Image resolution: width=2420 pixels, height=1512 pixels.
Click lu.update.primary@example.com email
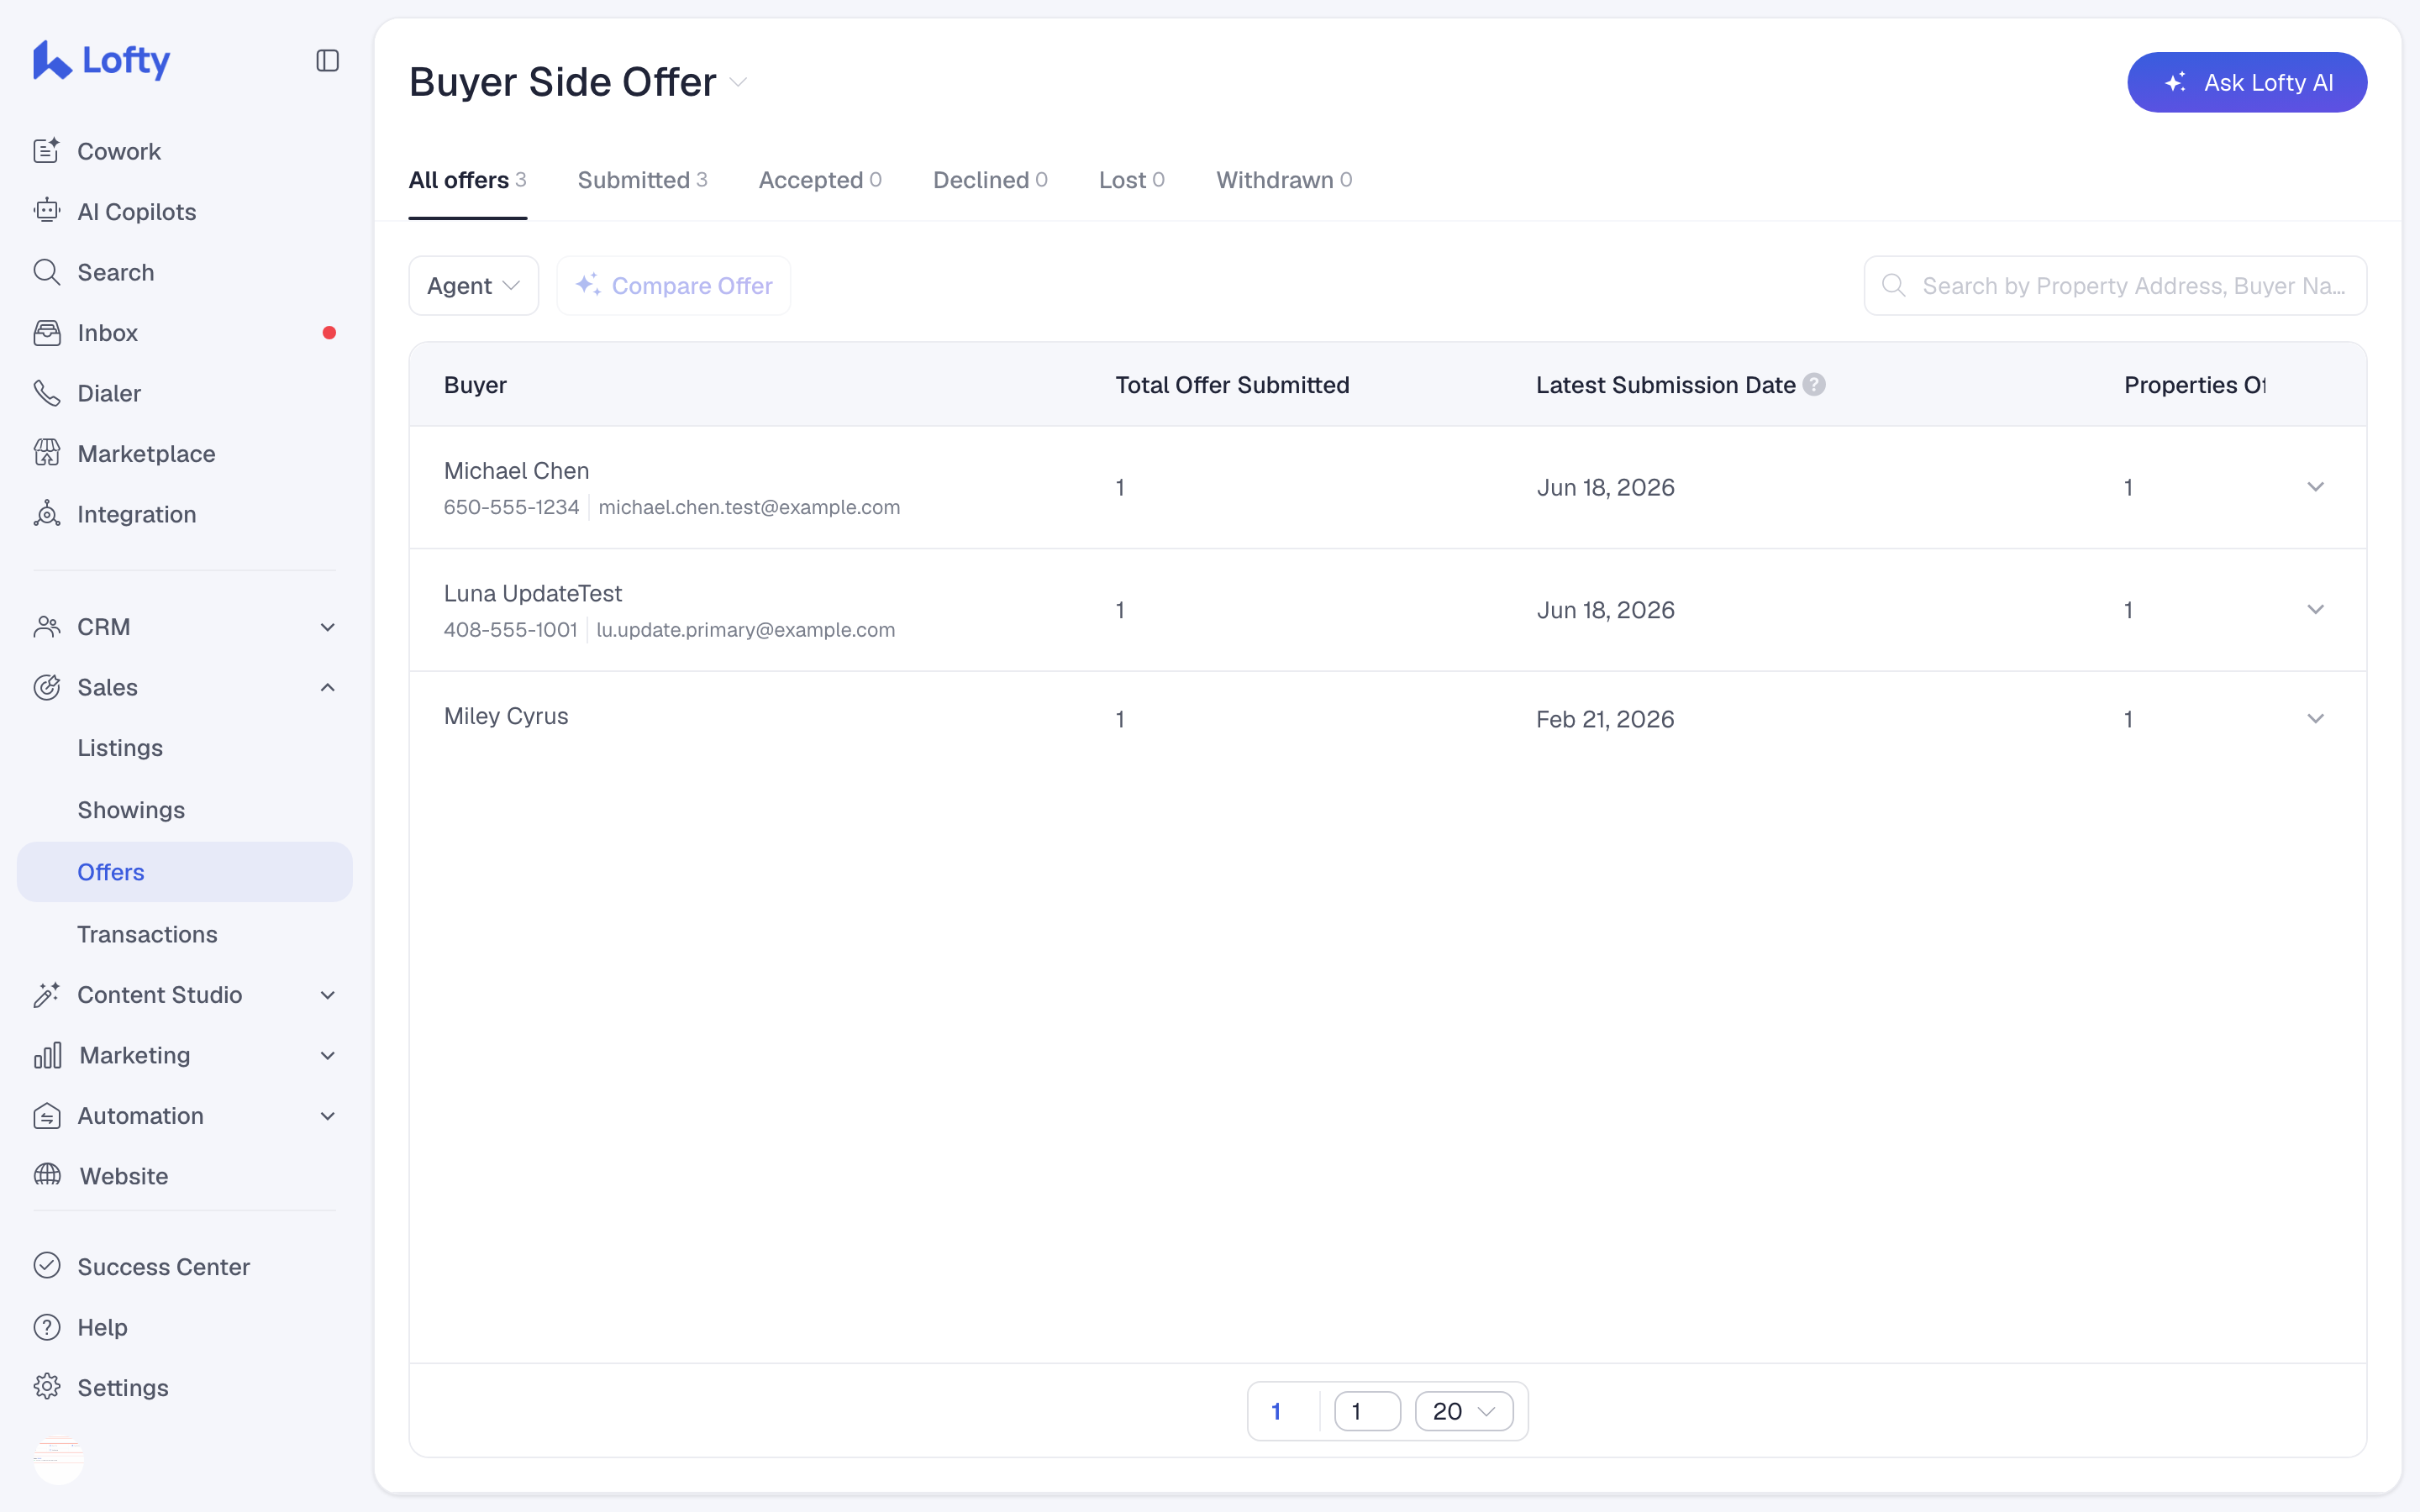pyautogui.click(x=745, y=630)
